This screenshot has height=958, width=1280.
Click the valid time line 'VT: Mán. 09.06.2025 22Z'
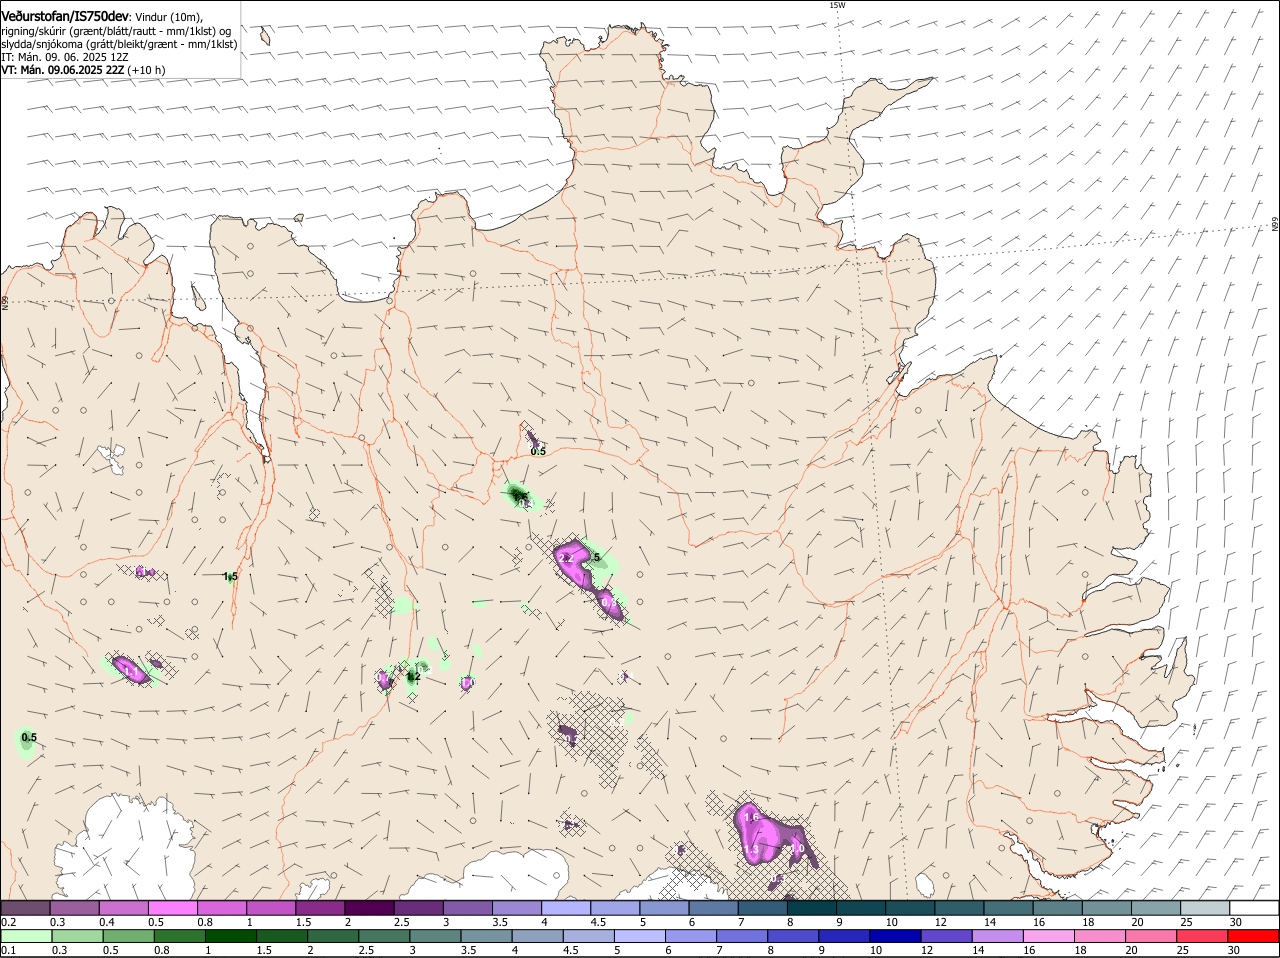point(63,70)
